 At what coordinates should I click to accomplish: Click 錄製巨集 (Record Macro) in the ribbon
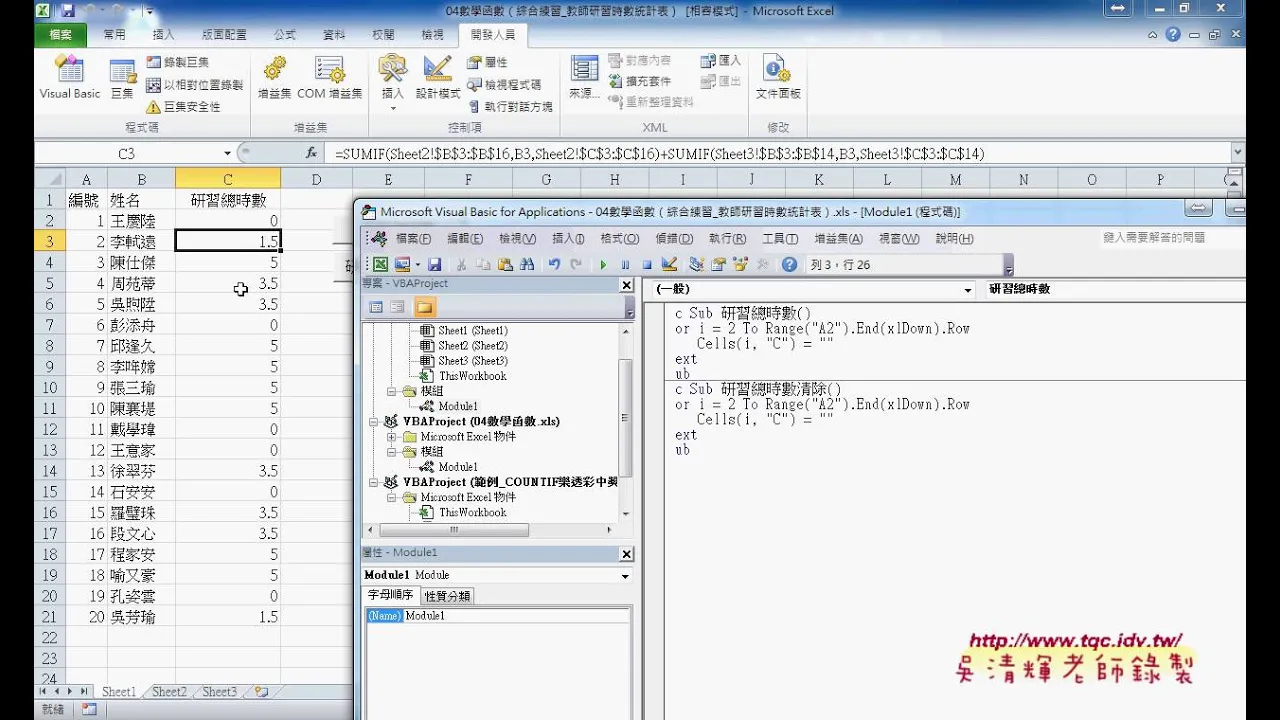pyautogui.click(x=177, y=62)
